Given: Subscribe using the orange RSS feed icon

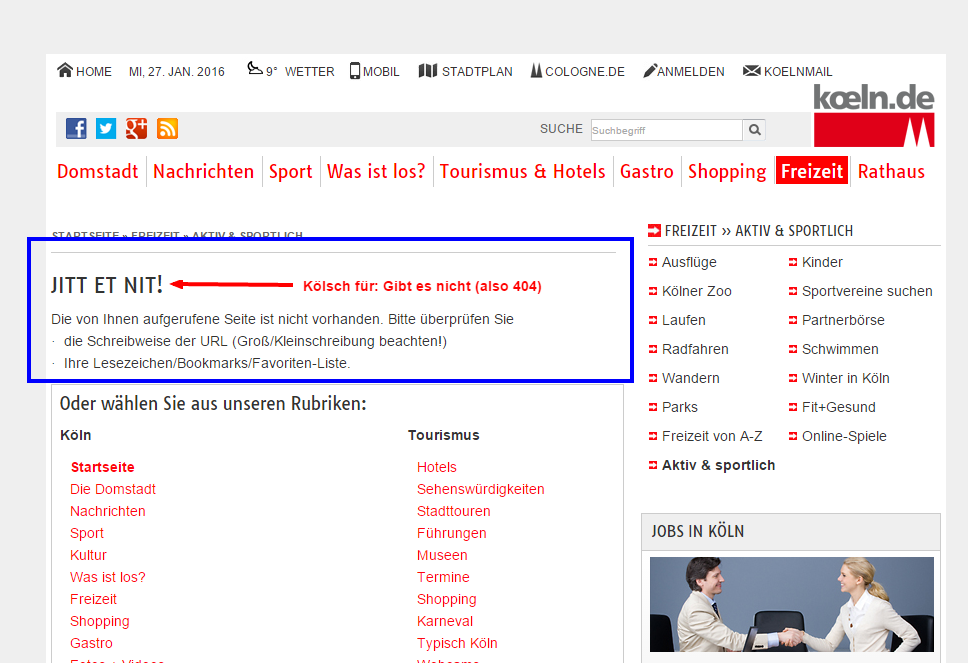Looking at the screenshot, I should coord(166,128).
